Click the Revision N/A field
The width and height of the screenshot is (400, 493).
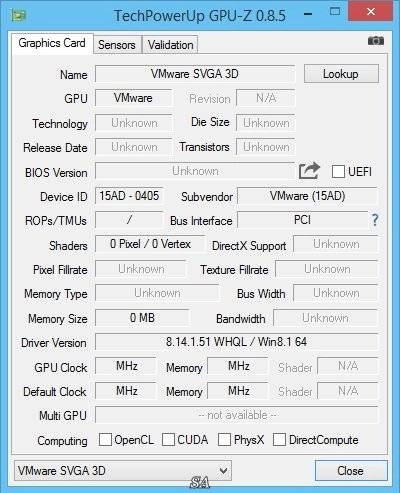(266, 98)
